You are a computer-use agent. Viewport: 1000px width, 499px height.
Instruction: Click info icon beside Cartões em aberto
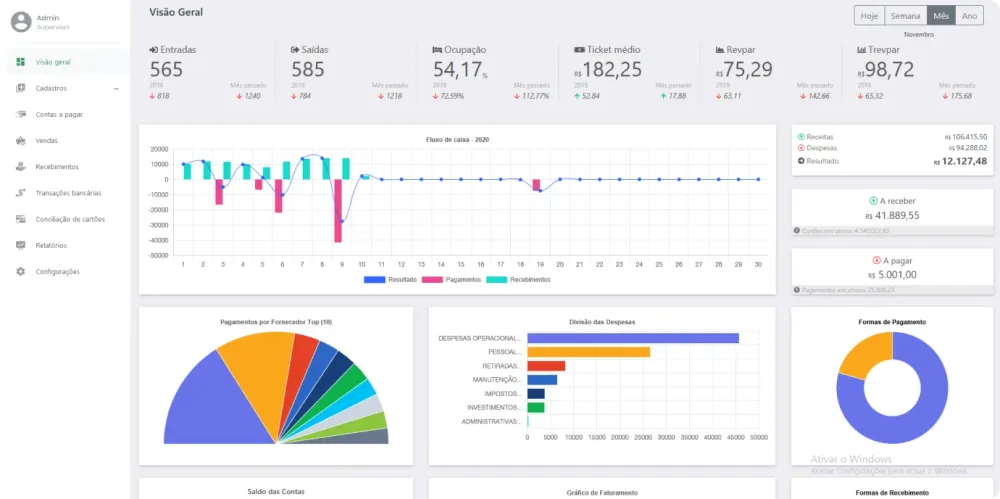click(x=797, y=231)
